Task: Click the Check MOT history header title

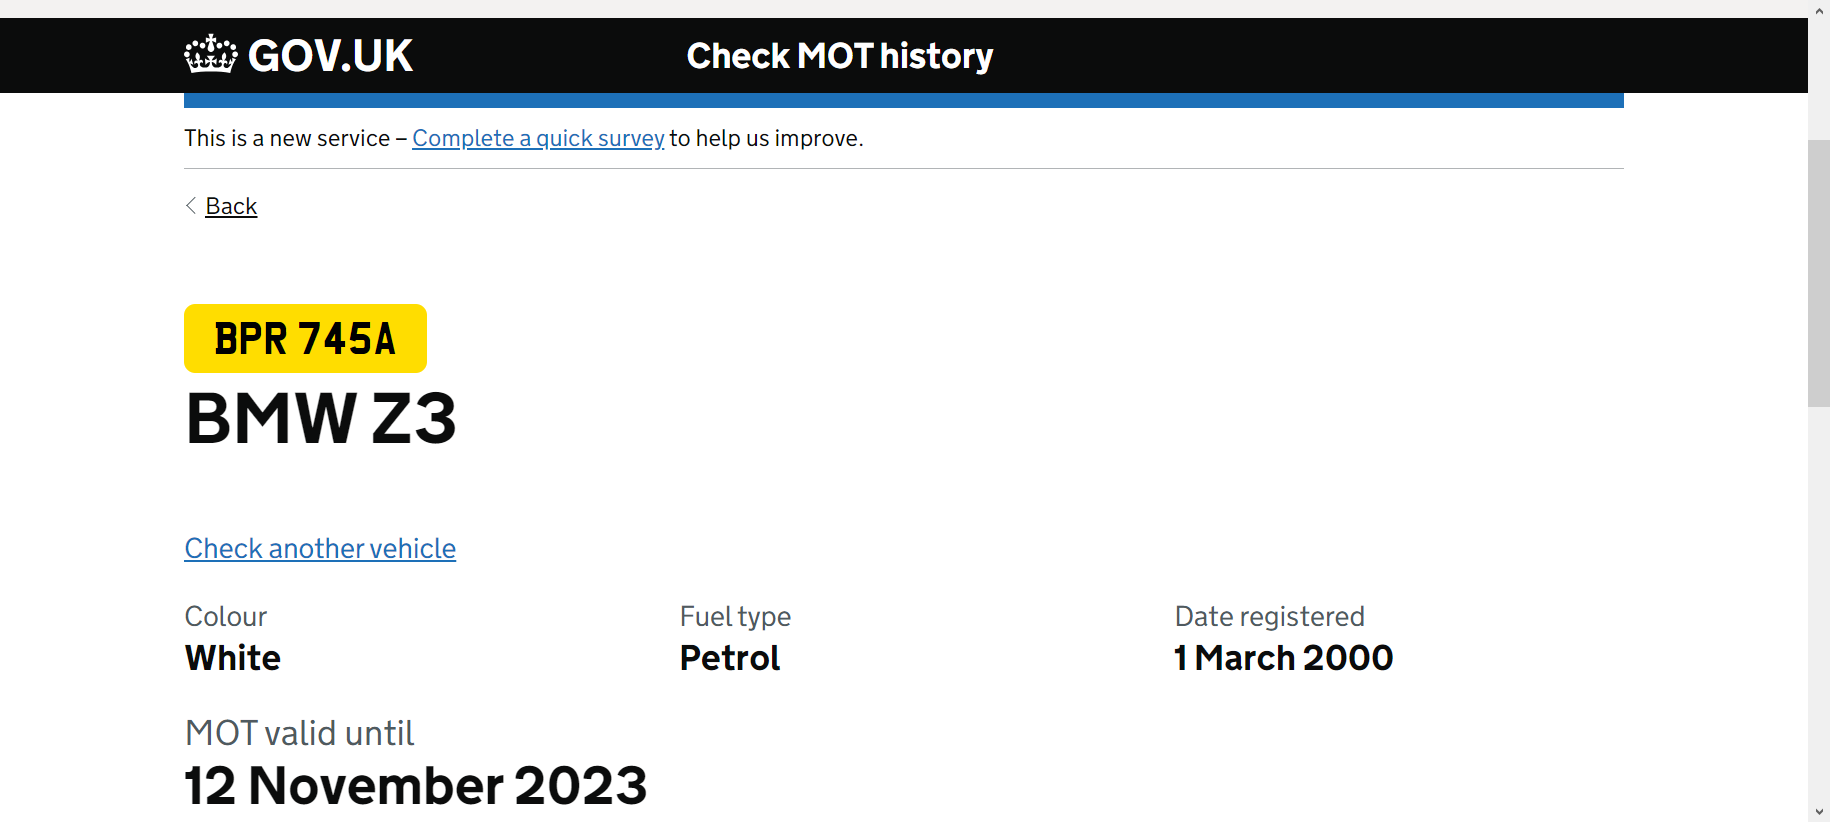Action: 840,56
